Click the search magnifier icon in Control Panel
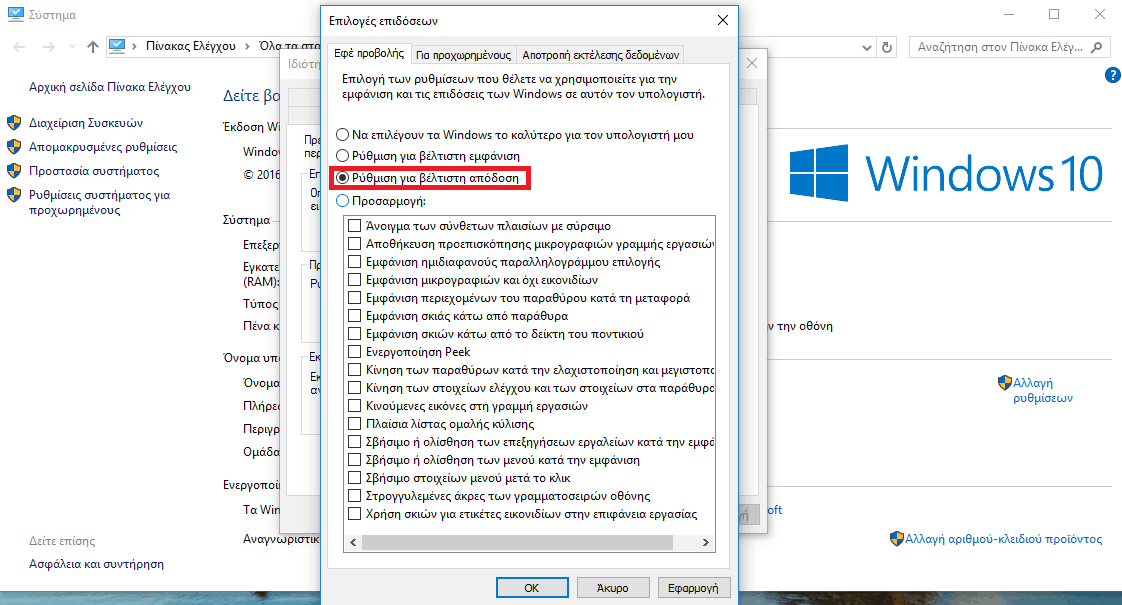 pyautogui.click(x=1096, y=47)
